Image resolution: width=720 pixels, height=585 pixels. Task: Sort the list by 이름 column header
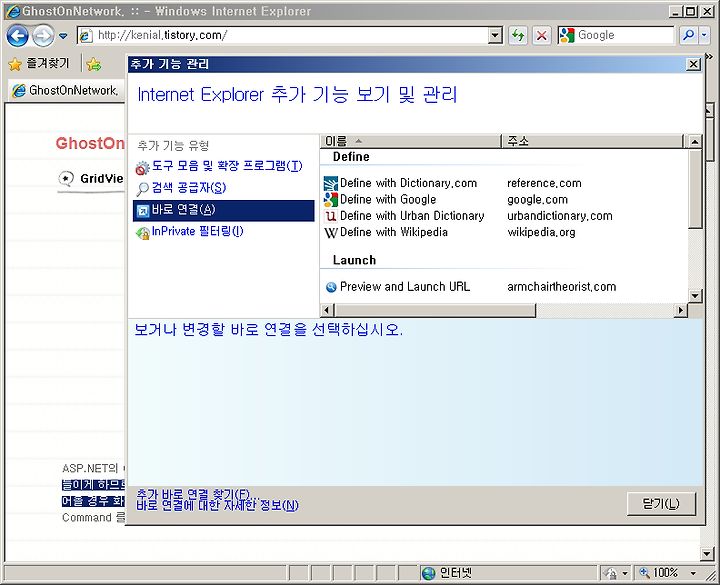coord(410,141)
